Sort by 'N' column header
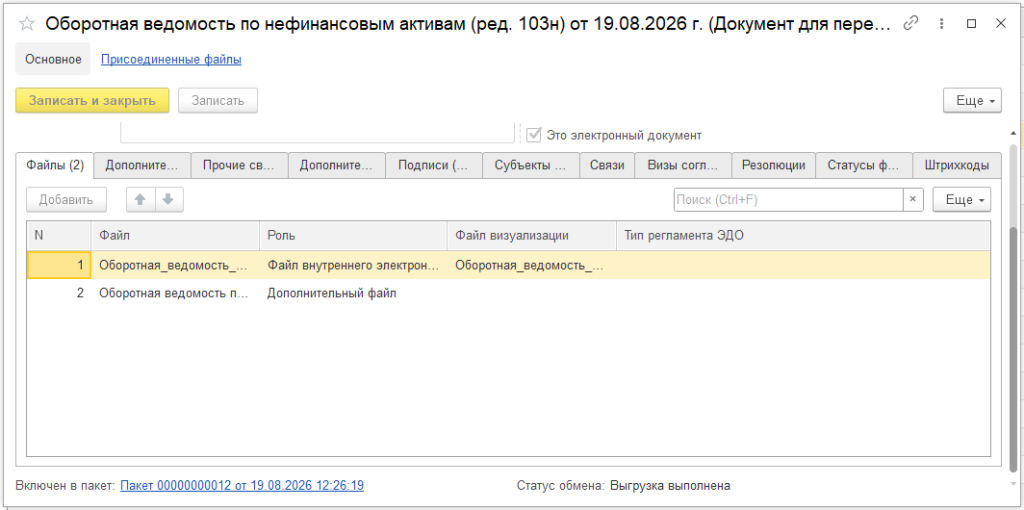This screenshot has height=510, width=1024. coord(59,236)
